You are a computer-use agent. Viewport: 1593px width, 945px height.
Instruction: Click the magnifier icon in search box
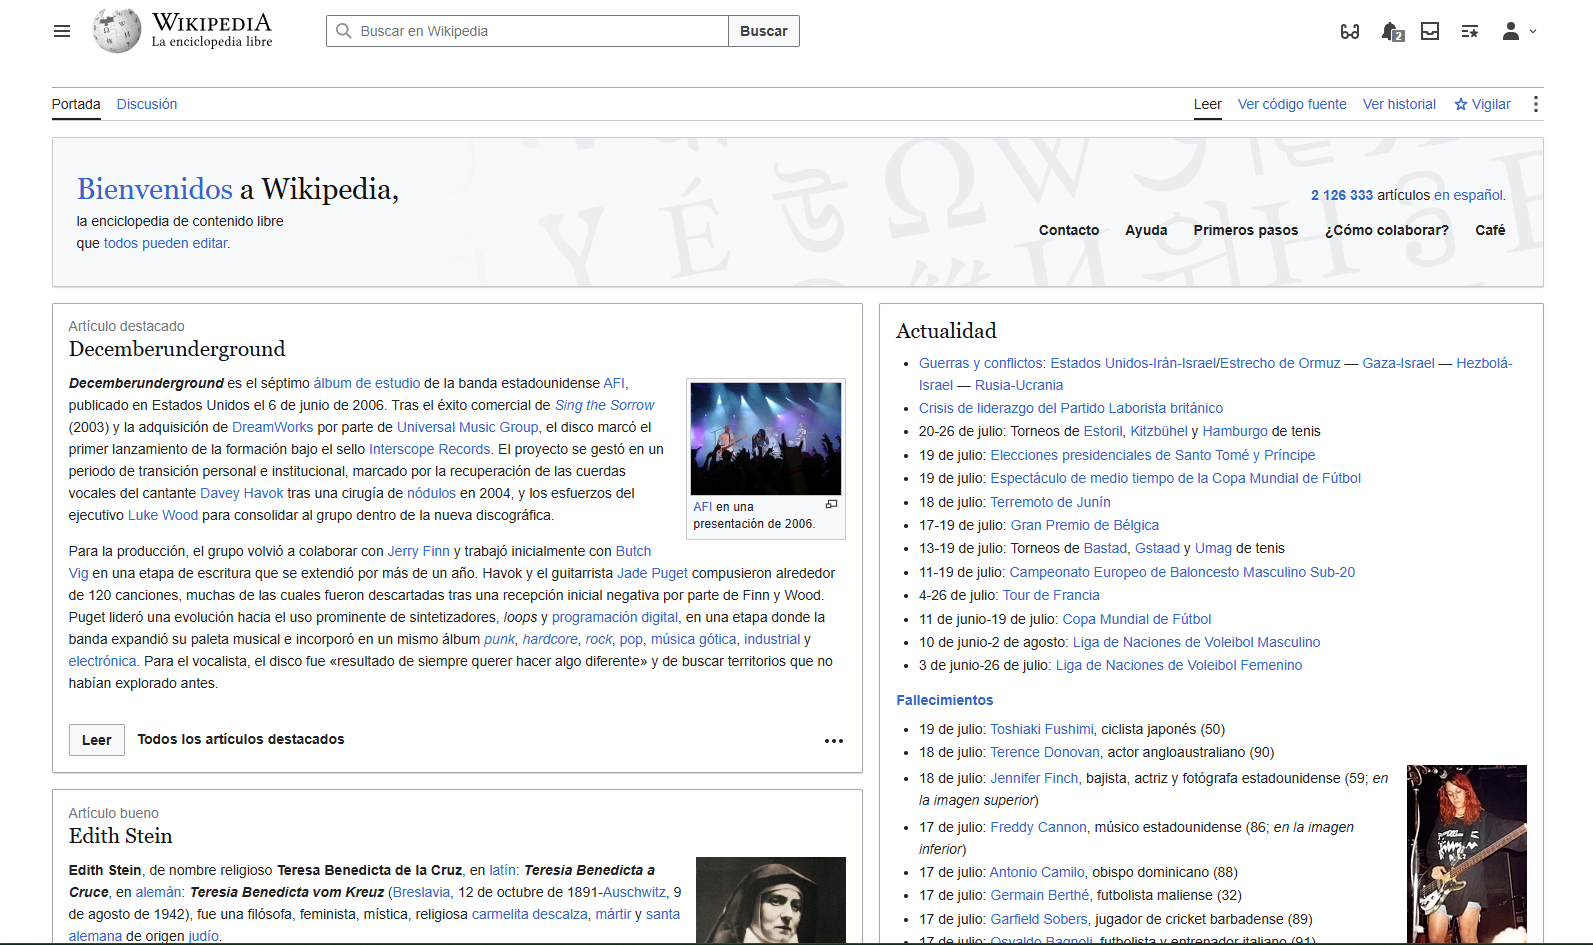pyautogui.click(x=343, y=31)
